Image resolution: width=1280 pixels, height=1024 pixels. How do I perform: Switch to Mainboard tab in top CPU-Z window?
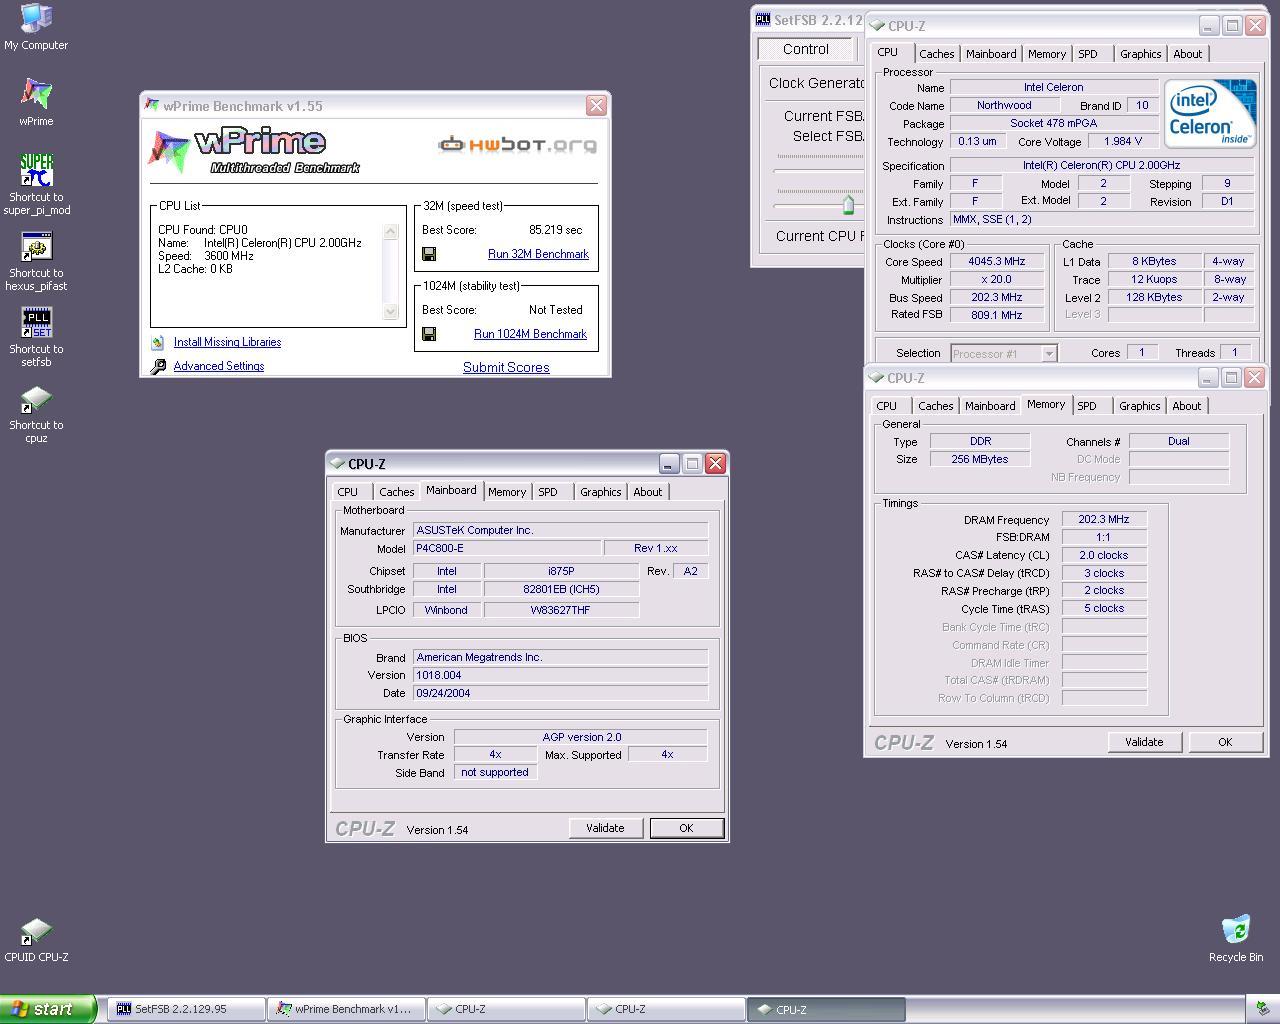pos(991,54)
